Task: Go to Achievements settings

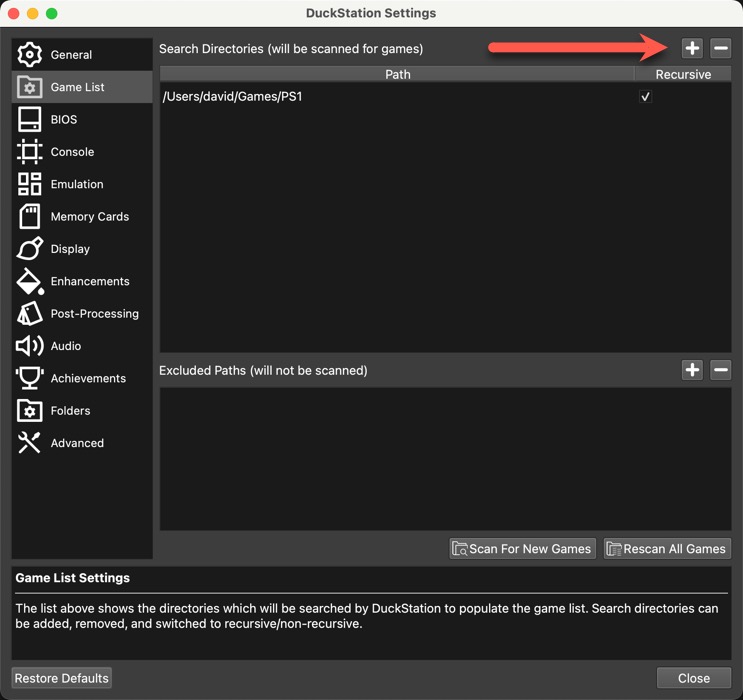Action: pyautogui.click(x=82, y=378)
